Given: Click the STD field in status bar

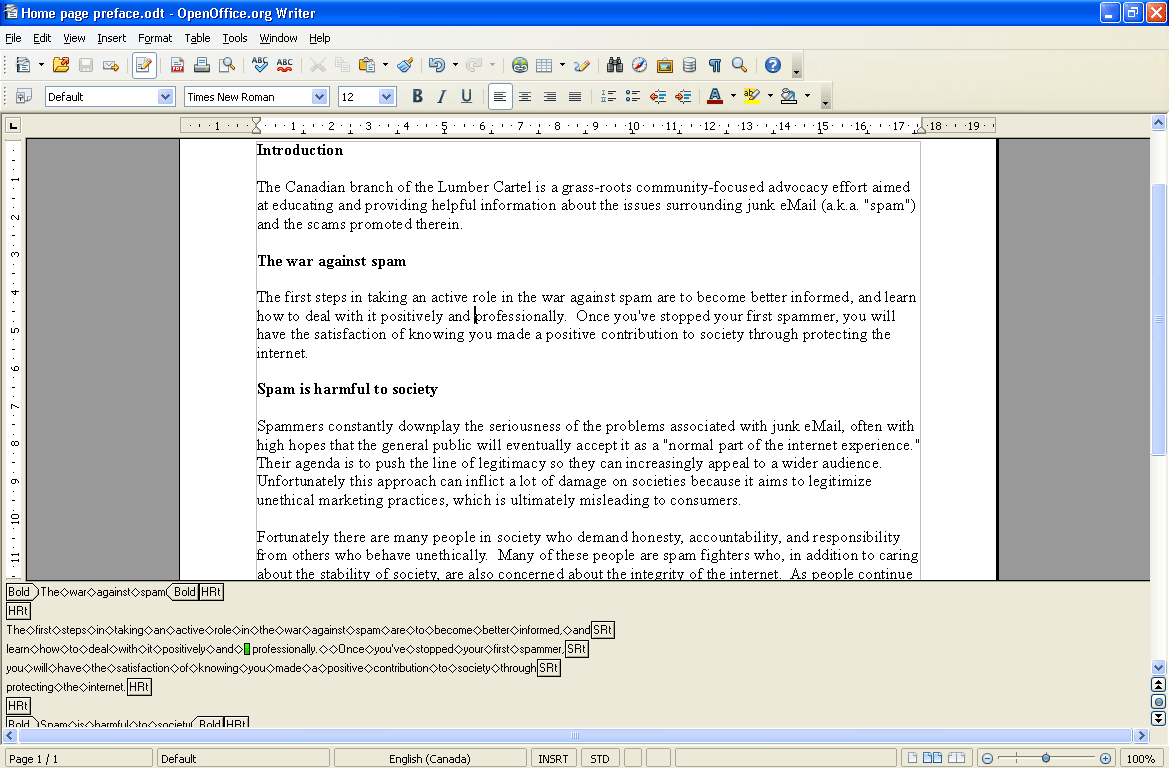Looking at the screenshot, I should [x=600, y=758].
